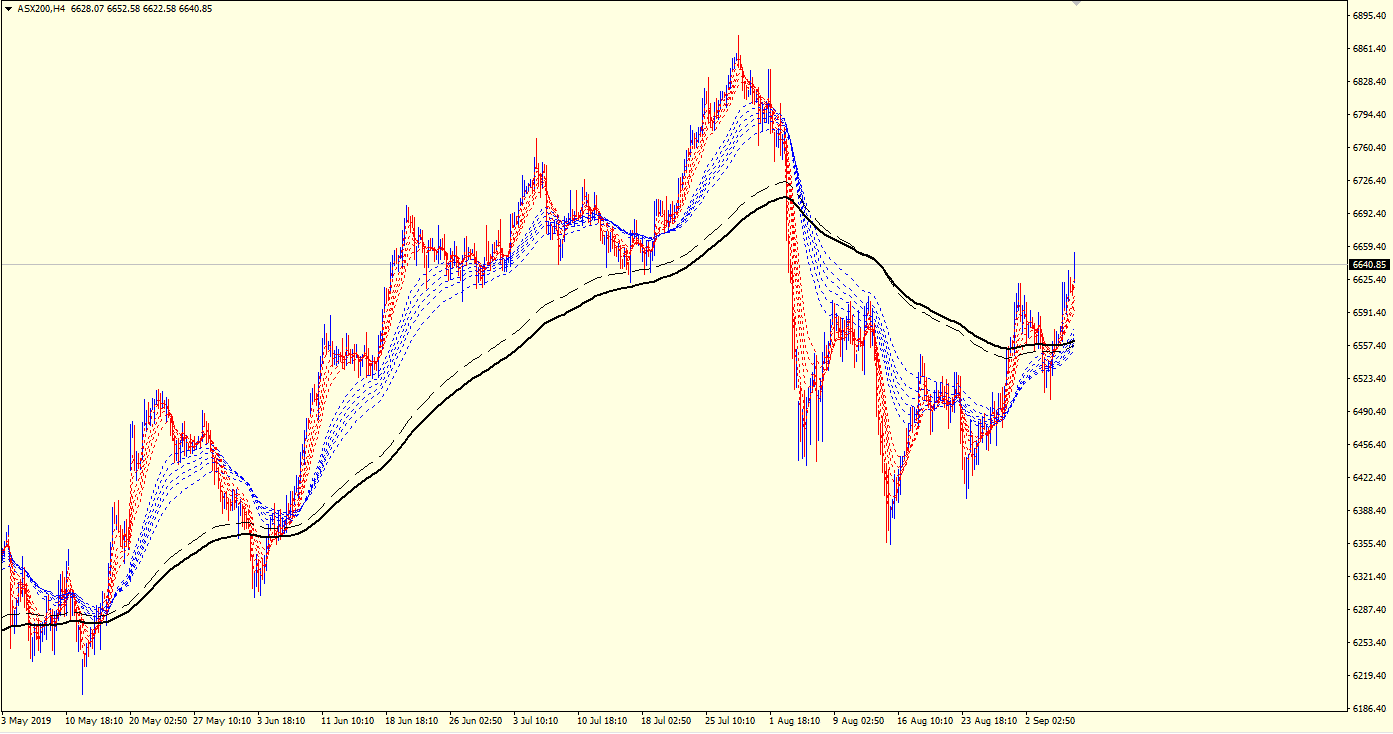Click the 6490.40 price axis label

(1368, 412)
